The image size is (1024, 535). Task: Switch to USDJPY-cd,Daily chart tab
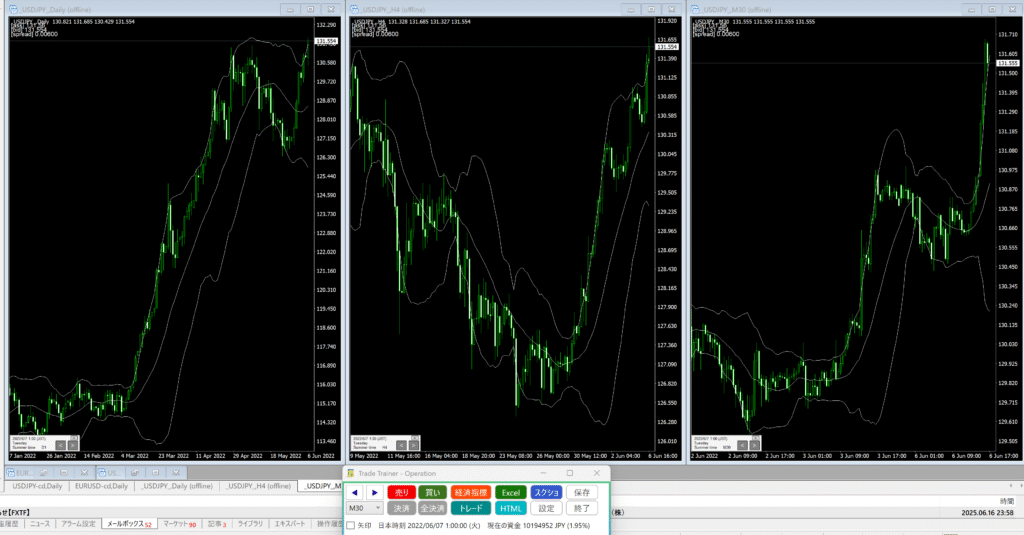pos(37,486)
